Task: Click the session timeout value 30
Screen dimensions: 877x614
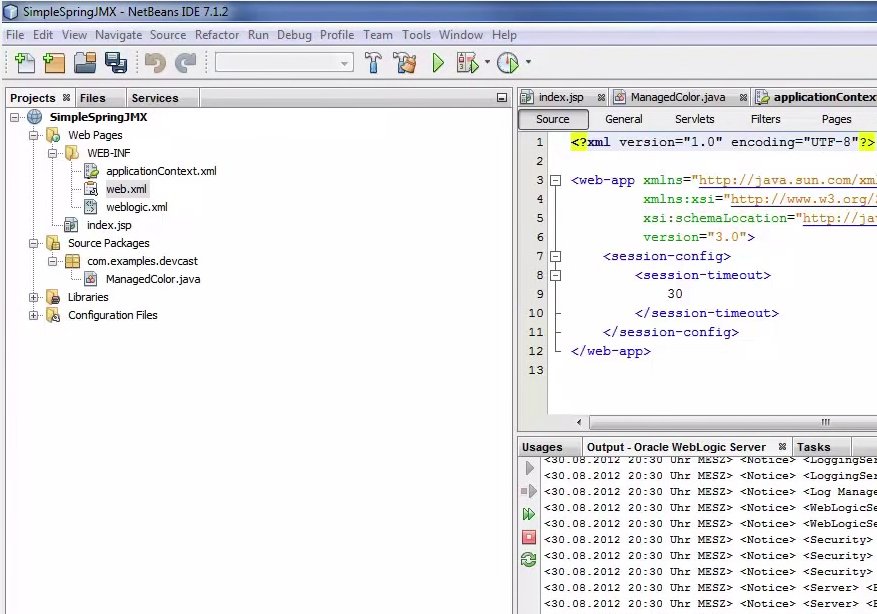Action: coord(675,294)
